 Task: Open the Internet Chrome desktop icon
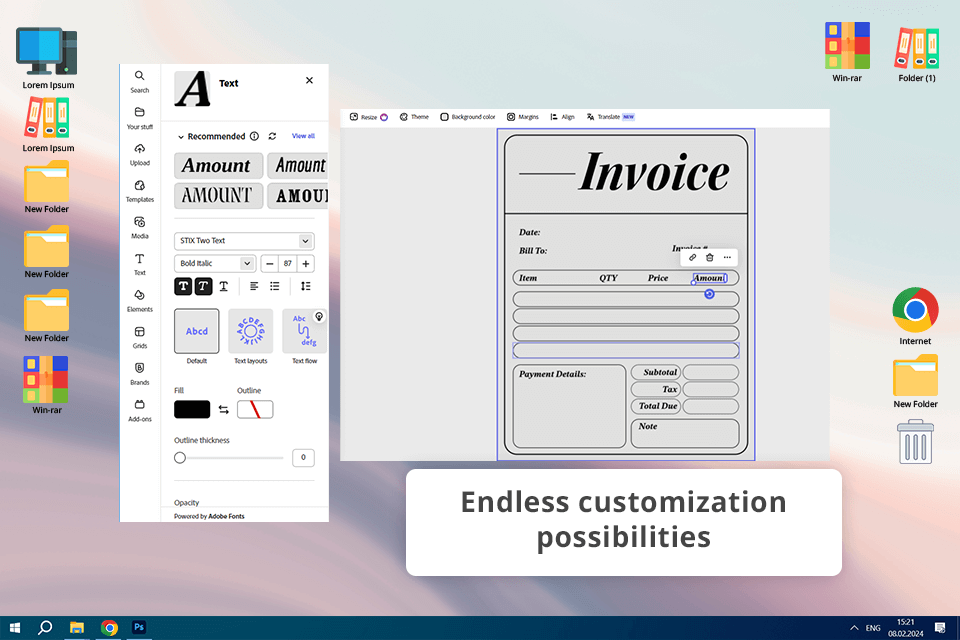click(x=915, y=317)
